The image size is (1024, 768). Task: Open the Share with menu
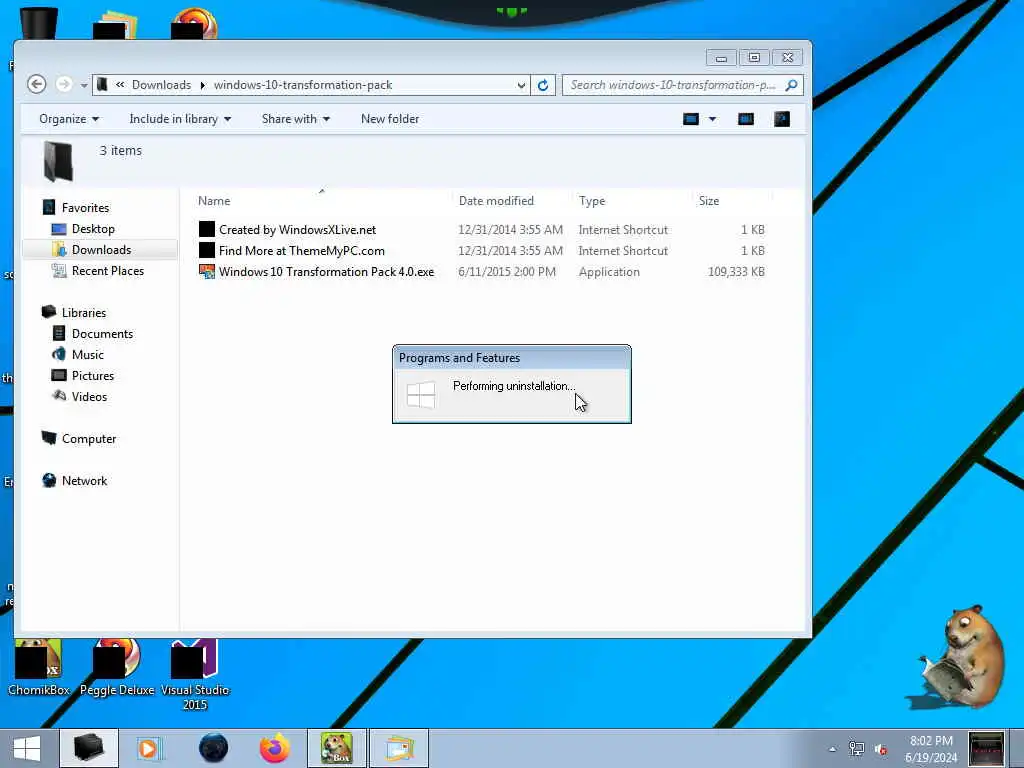(296, 119)
